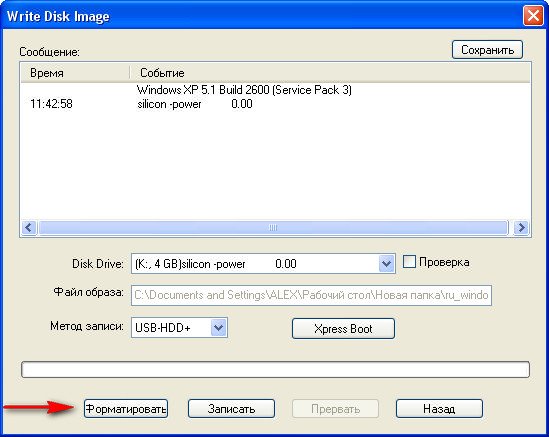Open the Метод записи dropdown arrow
The height and width of the screenshot is (437, 549).
(x=219, y=328)
